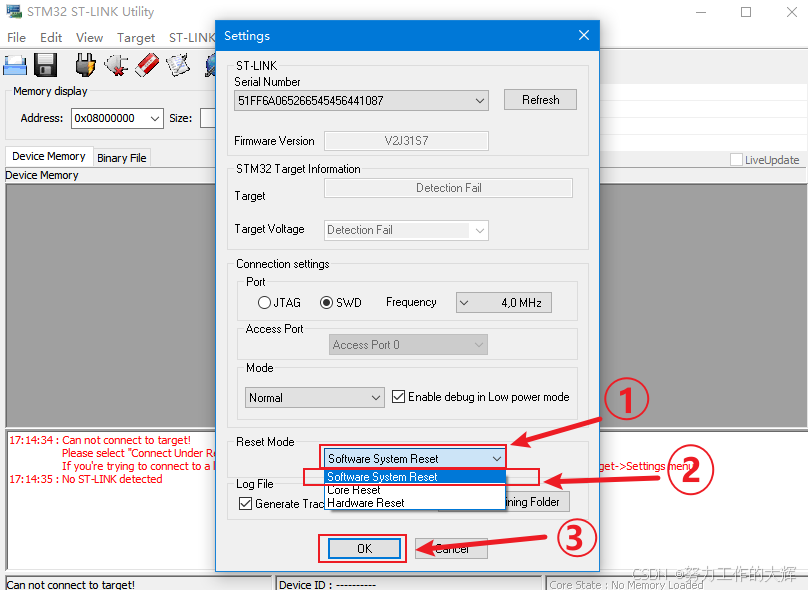Click the status bar 'Can not connect to target!' entry

click(x=138, y=584)
